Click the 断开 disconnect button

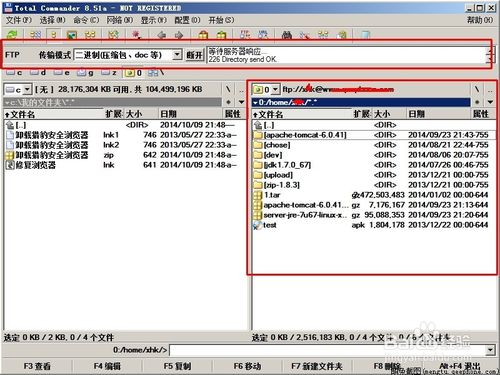[194, 55]
